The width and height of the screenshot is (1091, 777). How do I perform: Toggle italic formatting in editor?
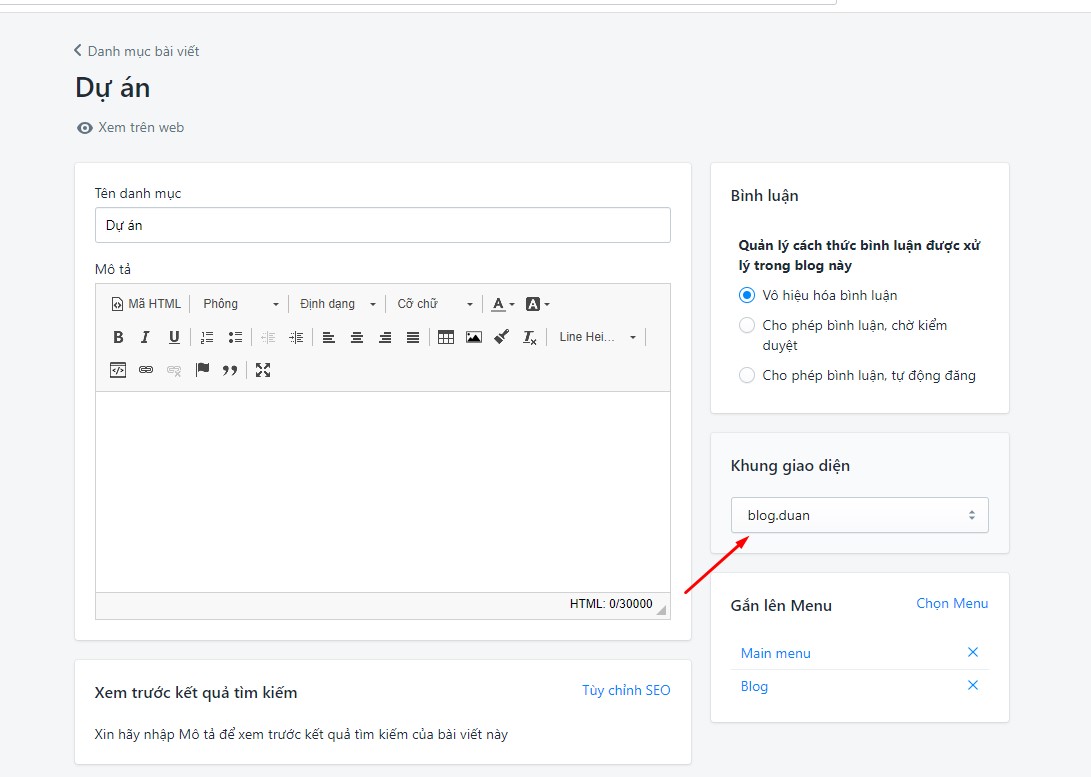point(145,337)
